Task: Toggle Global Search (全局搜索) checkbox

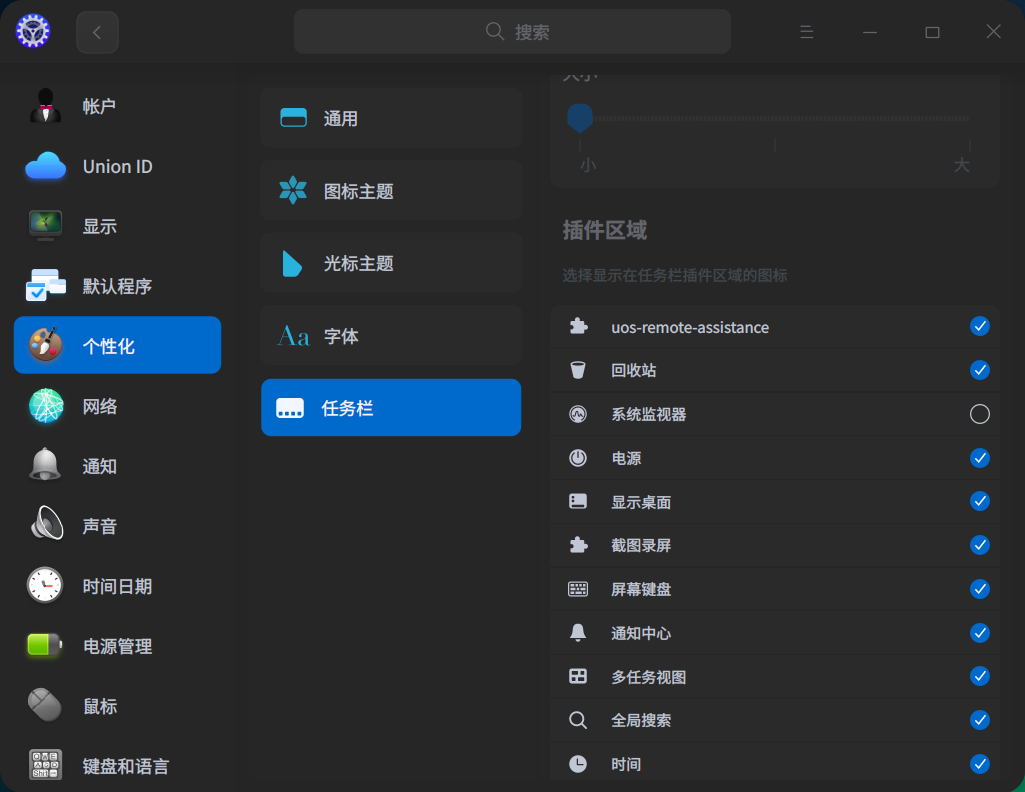Action: click(979, 720)
